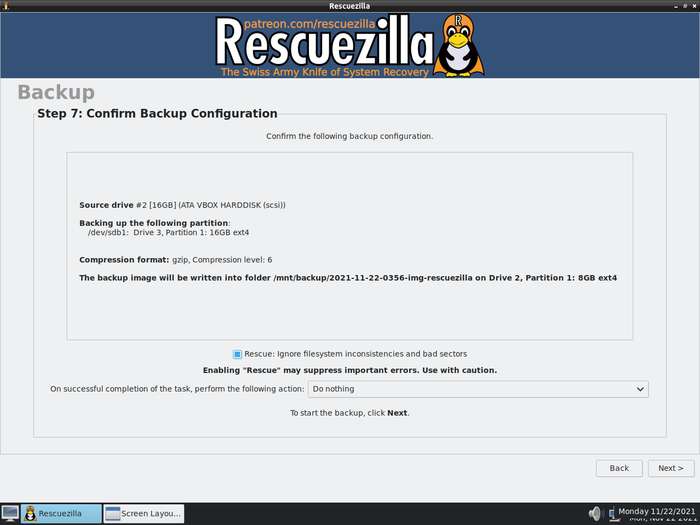Click Next to start the backup
The width and height of the screenshot is (700, 525).
[671, 468]
